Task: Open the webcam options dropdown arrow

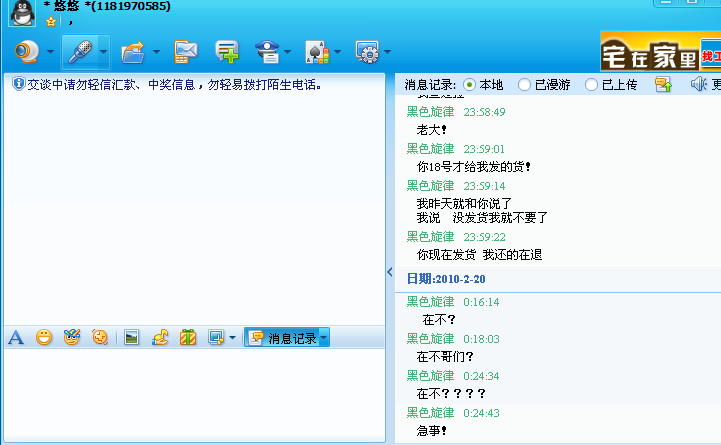Action: [50, 51]
